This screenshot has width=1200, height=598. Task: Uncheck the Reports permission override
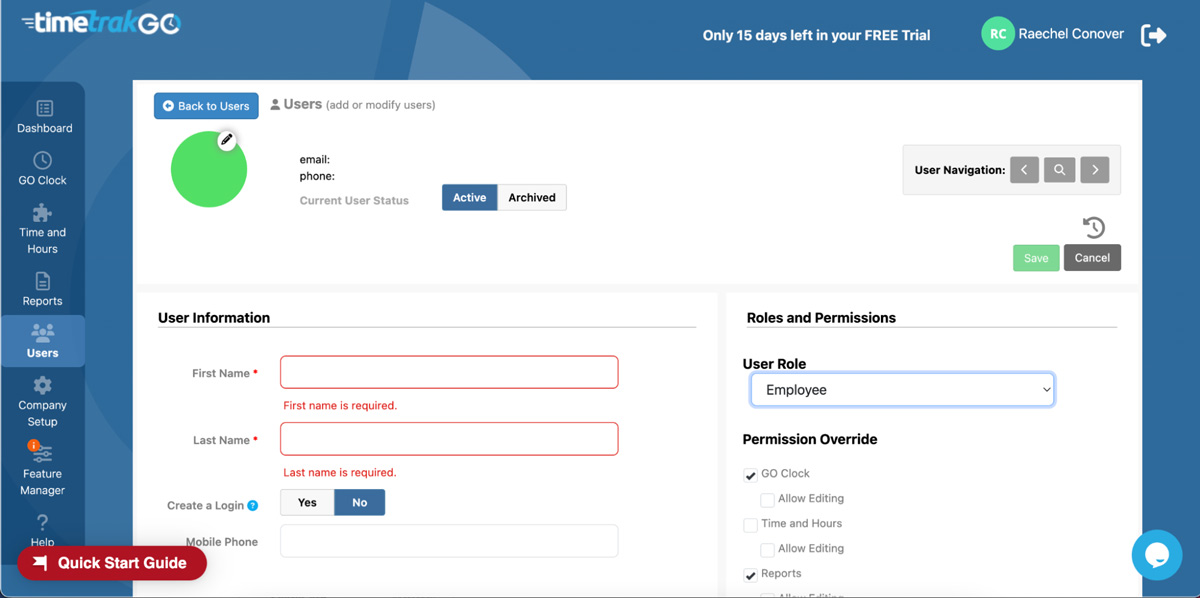tap(750, 574)
